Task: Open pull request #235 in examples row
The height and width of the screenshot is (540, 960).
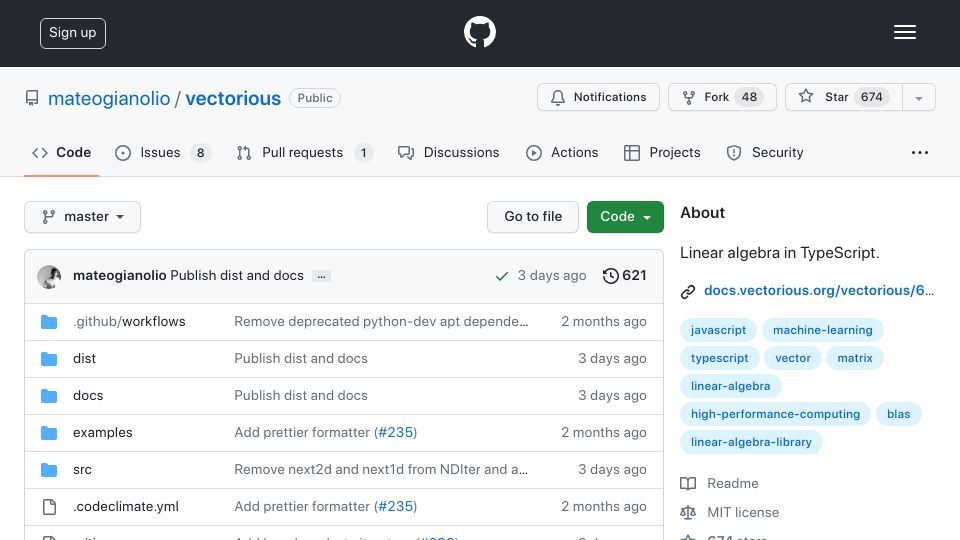Action: (x=396, y=432)
